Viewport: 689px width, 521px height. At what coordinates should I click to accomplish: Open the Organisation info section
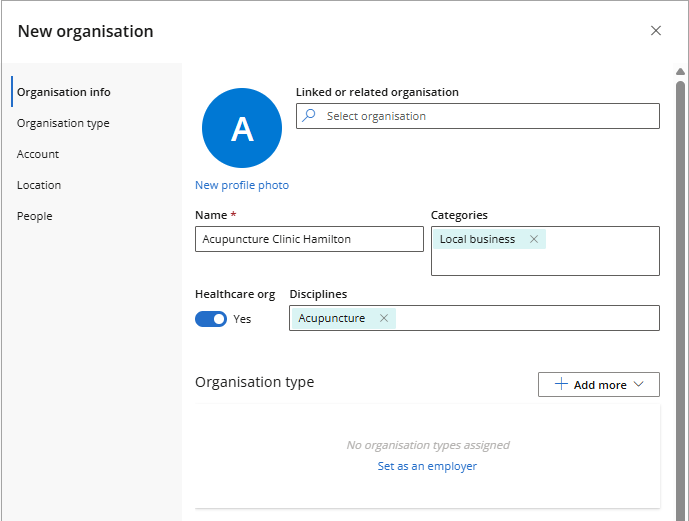coord(64,92)
